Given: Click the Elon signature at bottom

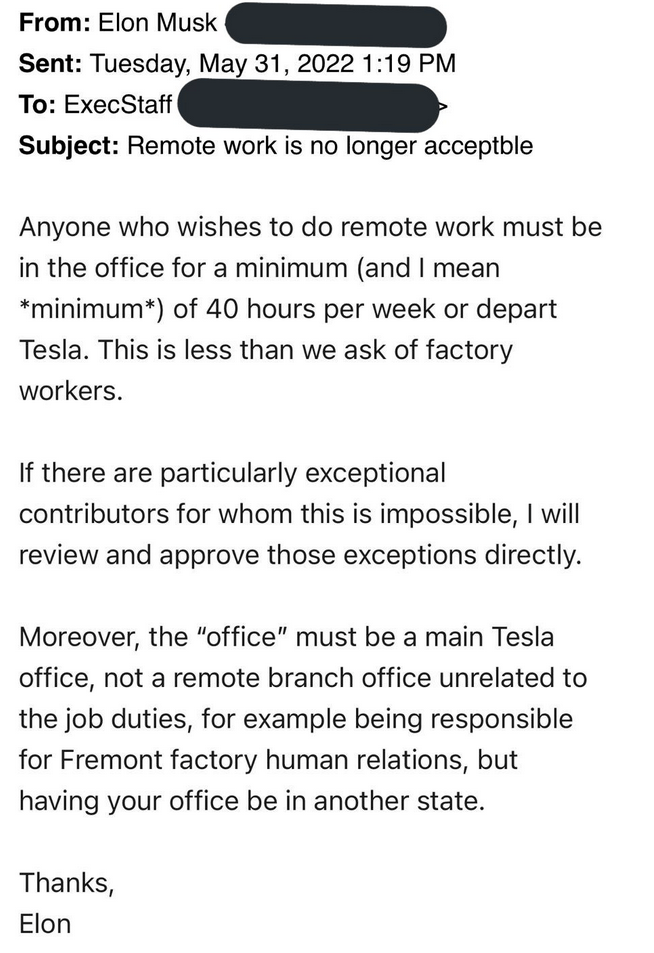Looking at the screenshot, I should (x=45, y=924).
